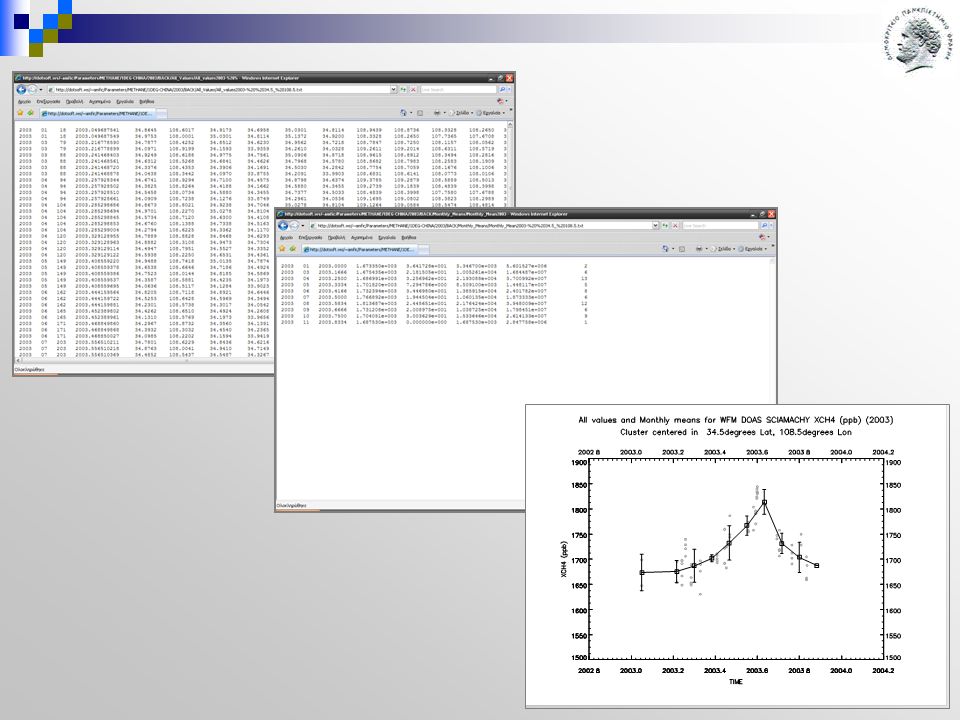Click the Forward arrow in the All_values window
The width and height of the screenshot is (960, 720).
click(32, 89)
